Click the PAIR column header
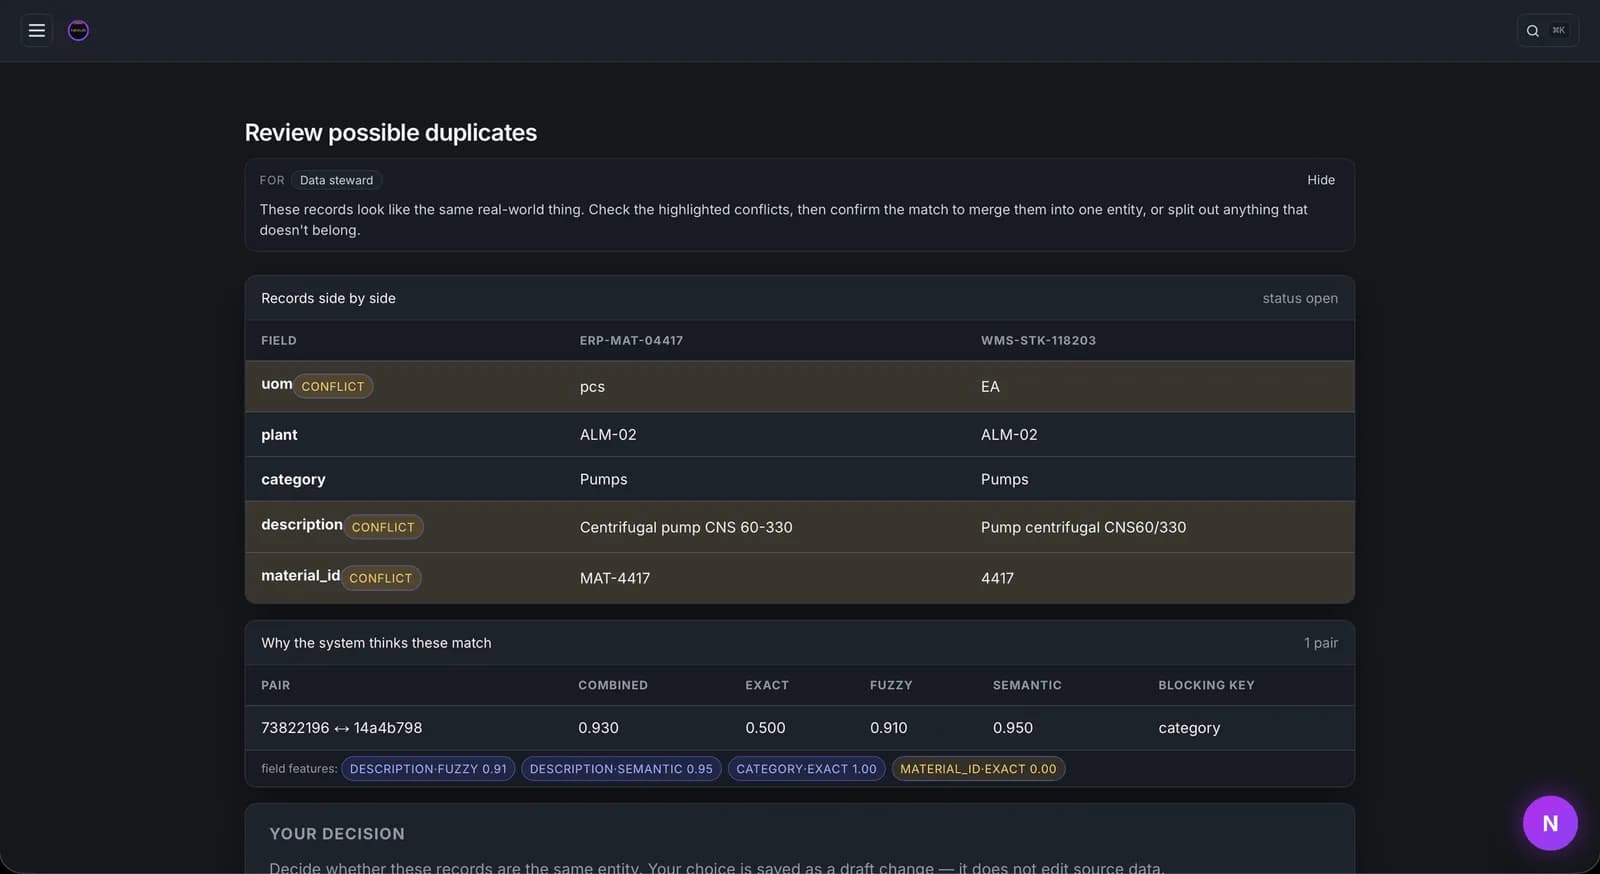The width and height of the screenshot is (1600, 874). [276, 686]
